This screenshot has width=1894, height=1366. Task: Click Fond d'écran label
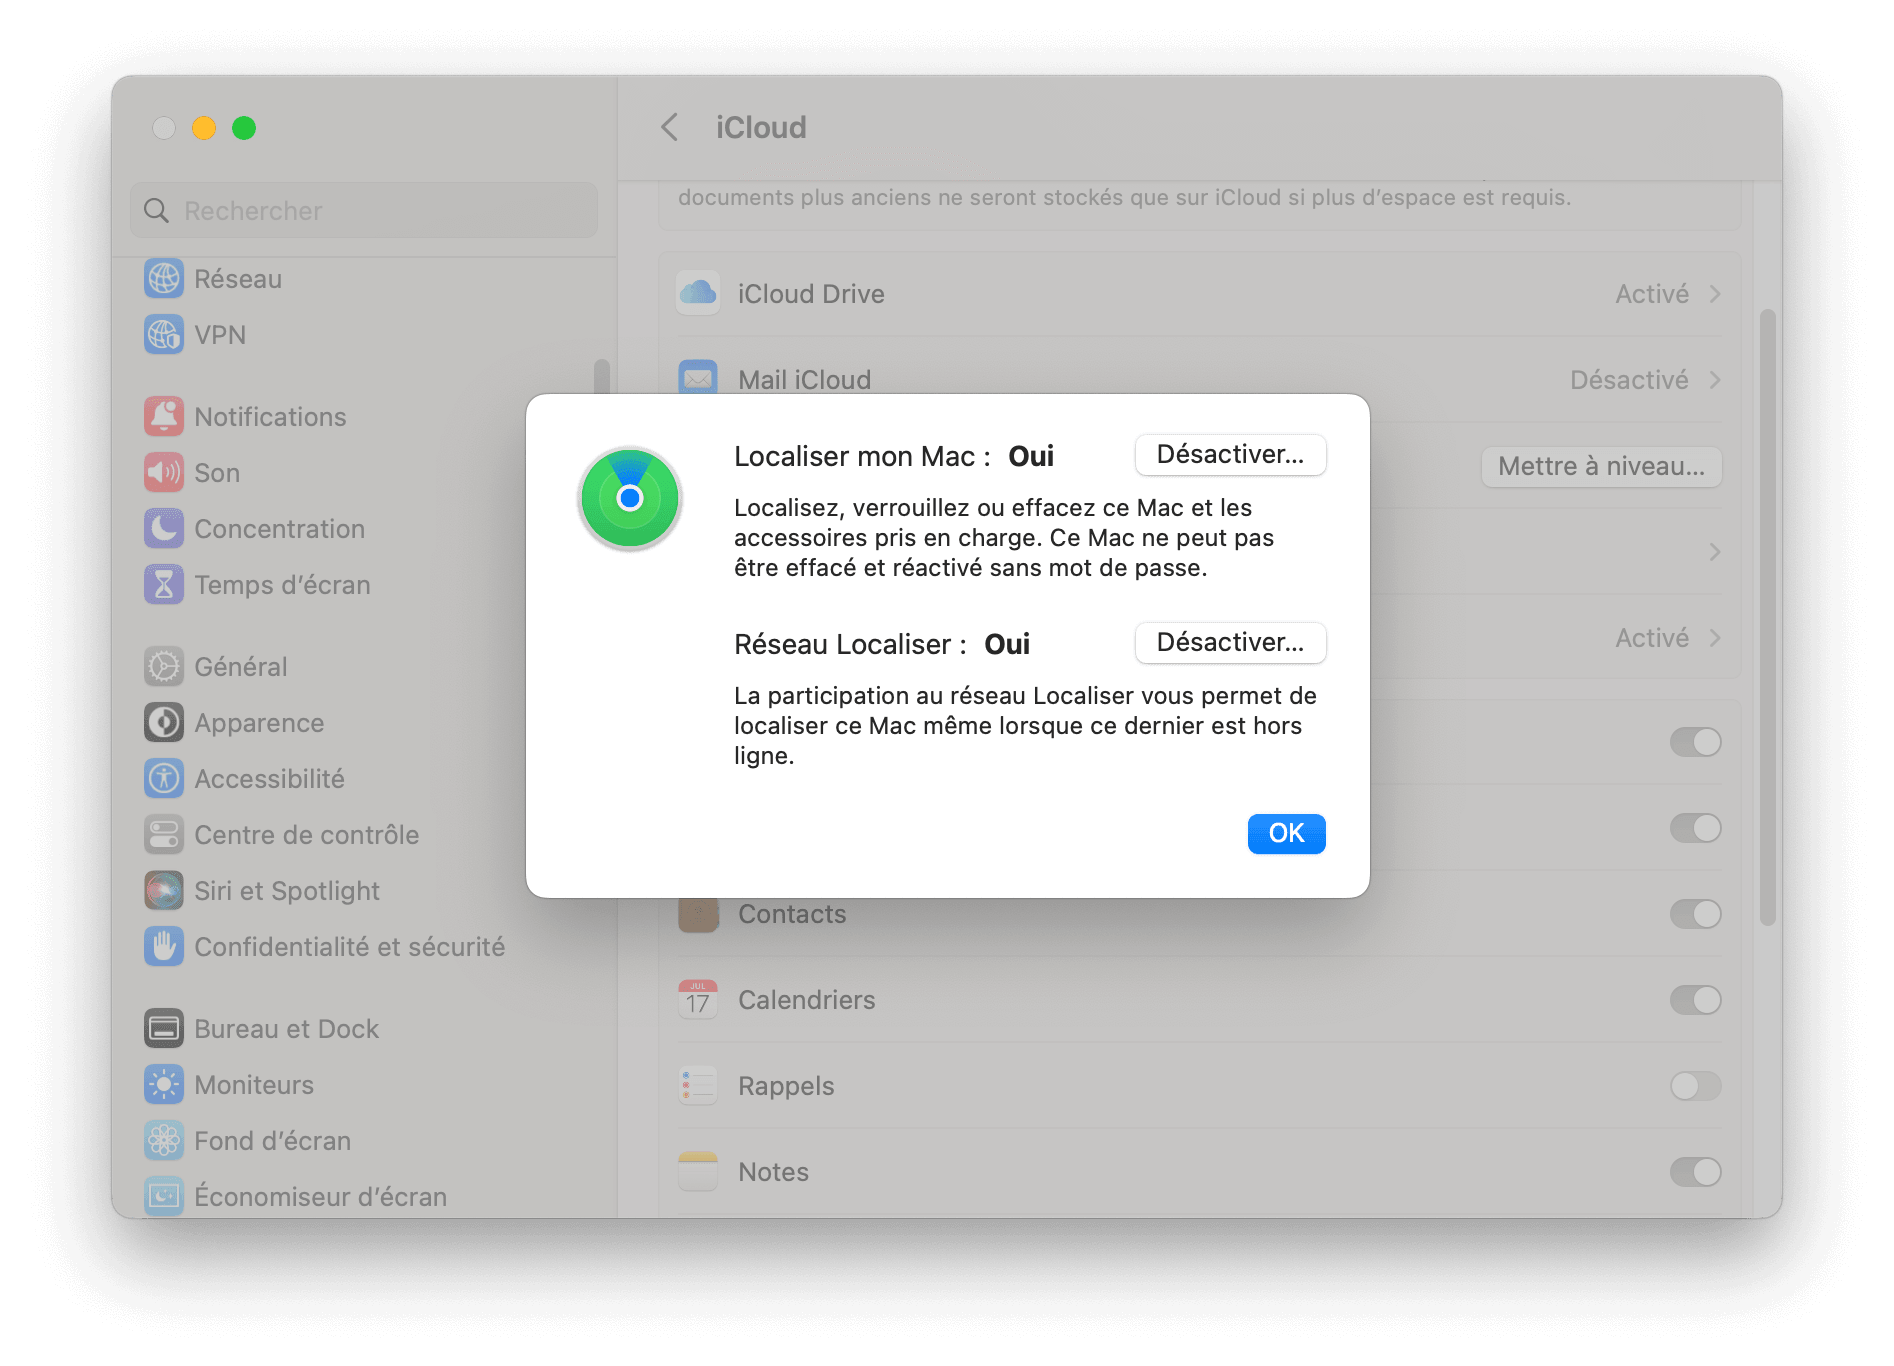click(273, 1141)
